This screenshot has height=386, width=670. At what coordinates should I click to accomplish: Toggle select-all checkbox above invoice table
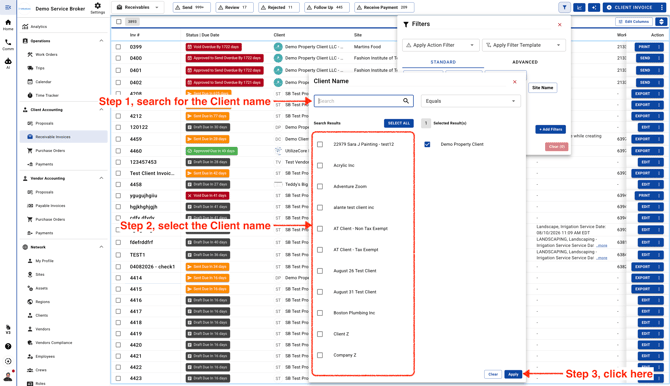[x=119, y=21]
